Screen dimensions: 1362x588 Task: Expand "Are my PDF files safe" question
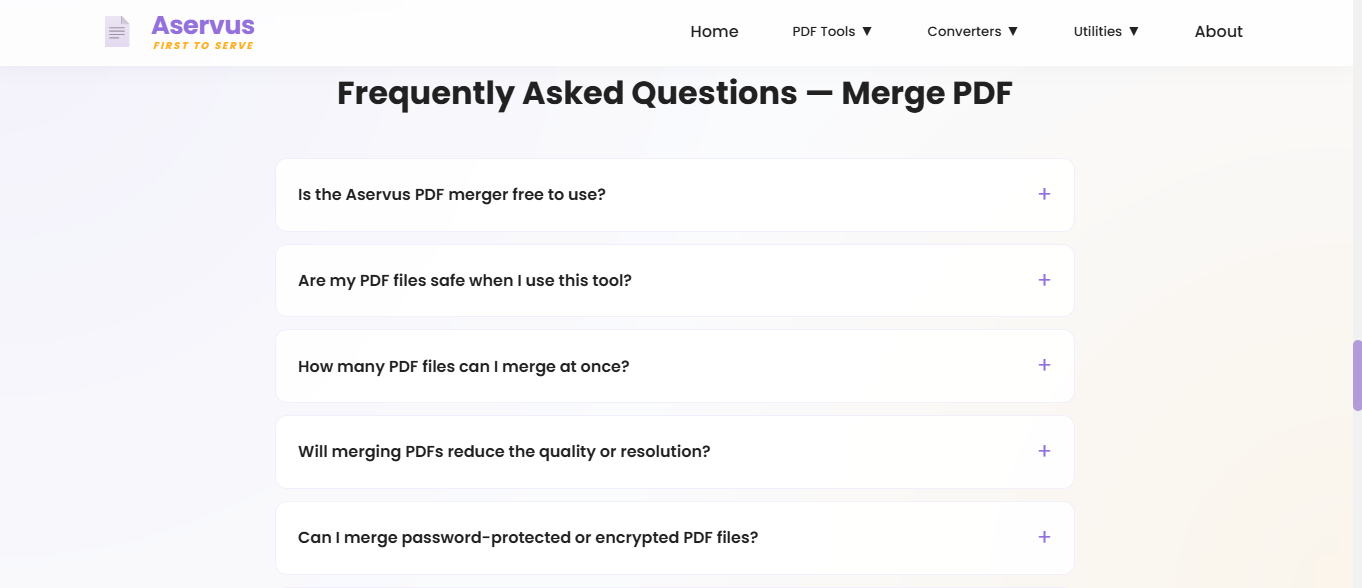tap(465, 280)
